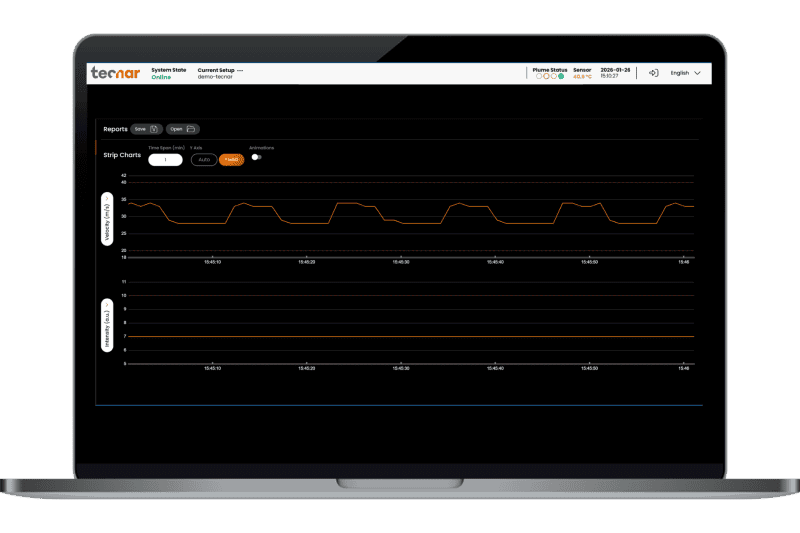This screenshot has height=533, width=800.
Task: Toggle the Animations switch
Action: tap(256, 157)
